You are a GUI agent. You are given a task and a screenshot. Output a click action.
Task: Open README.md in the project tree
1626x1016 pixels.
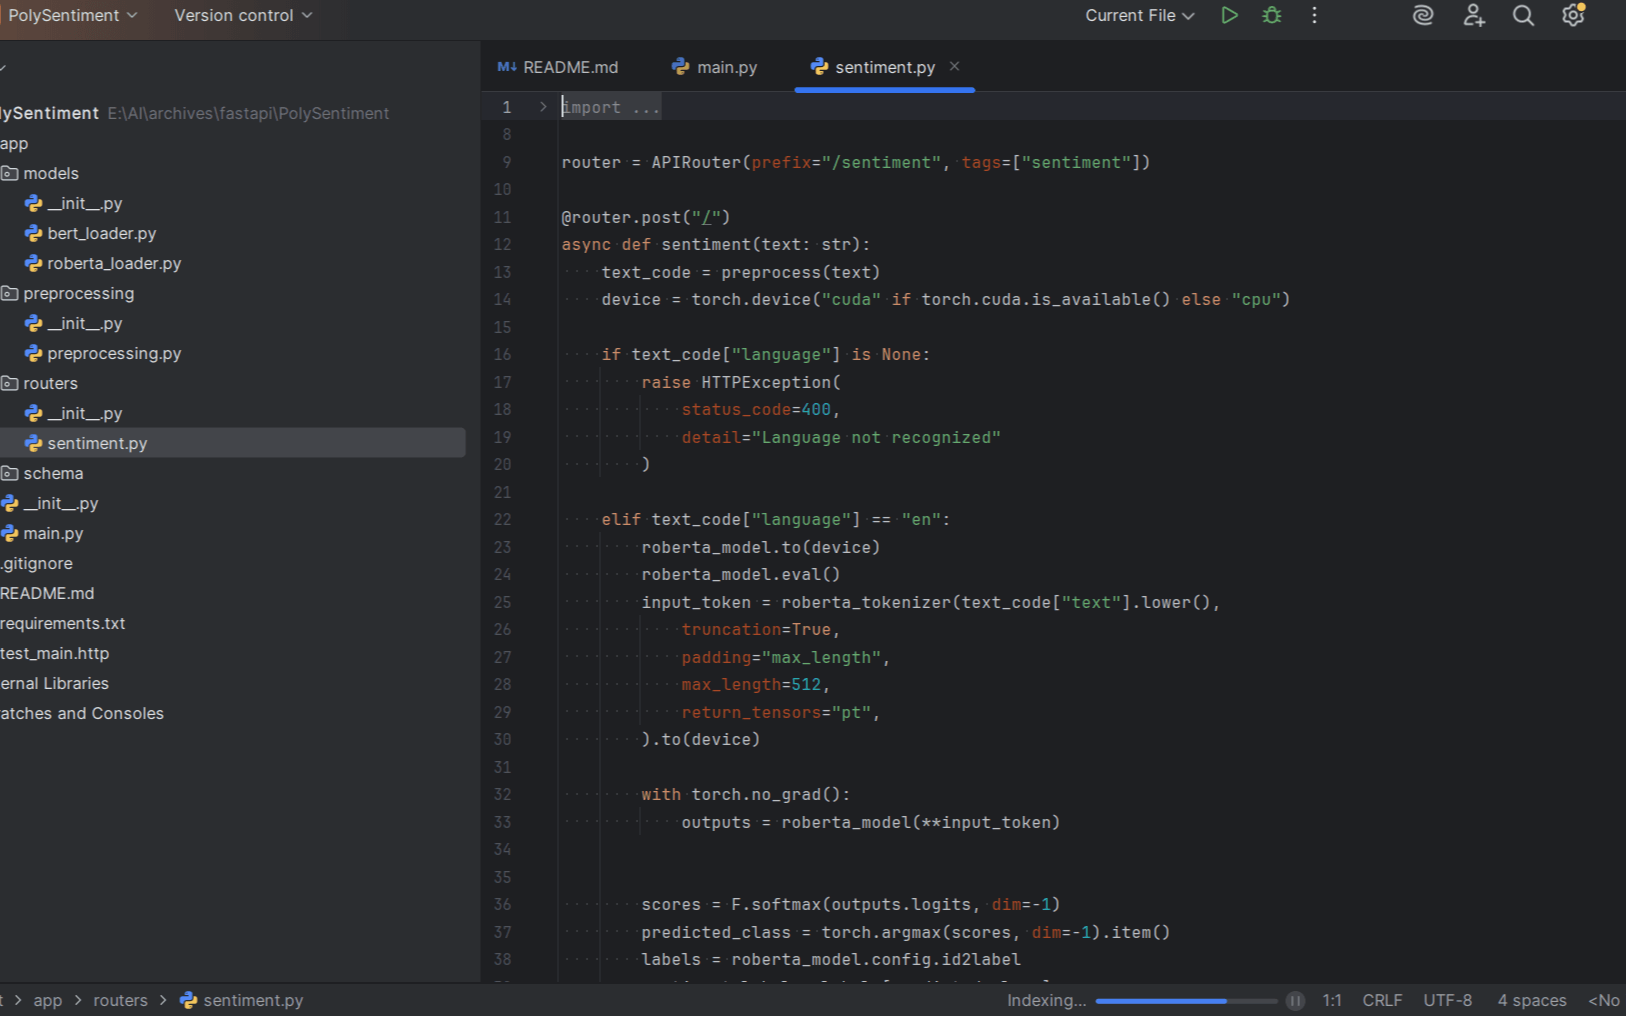47,593
